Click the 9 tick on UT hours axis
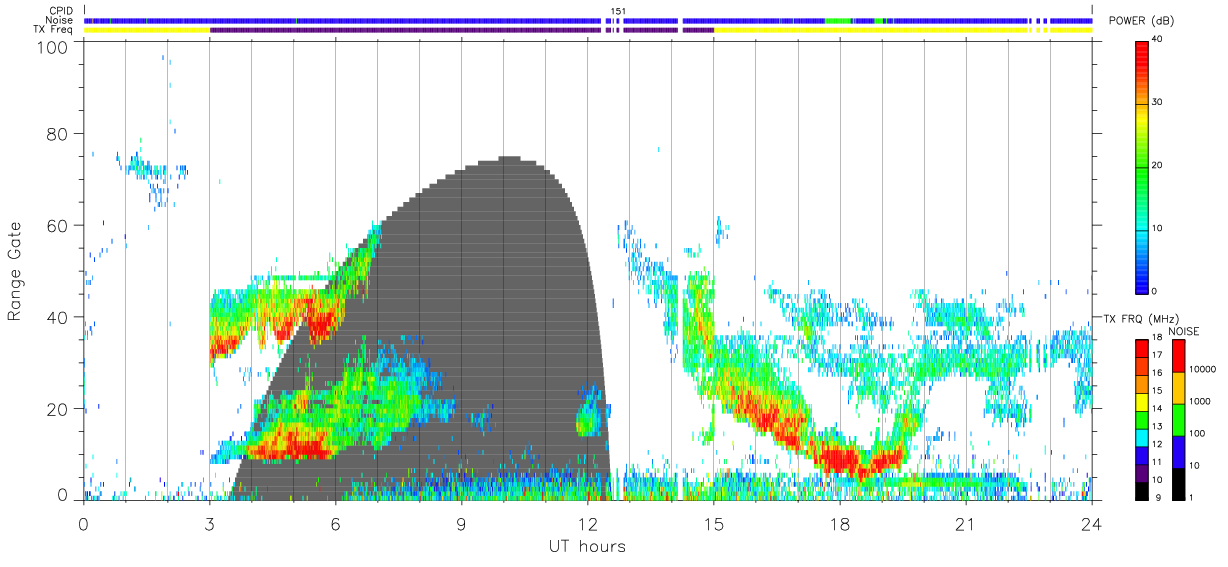Viewport: 1228px width, 567px height. click(461, 523)
